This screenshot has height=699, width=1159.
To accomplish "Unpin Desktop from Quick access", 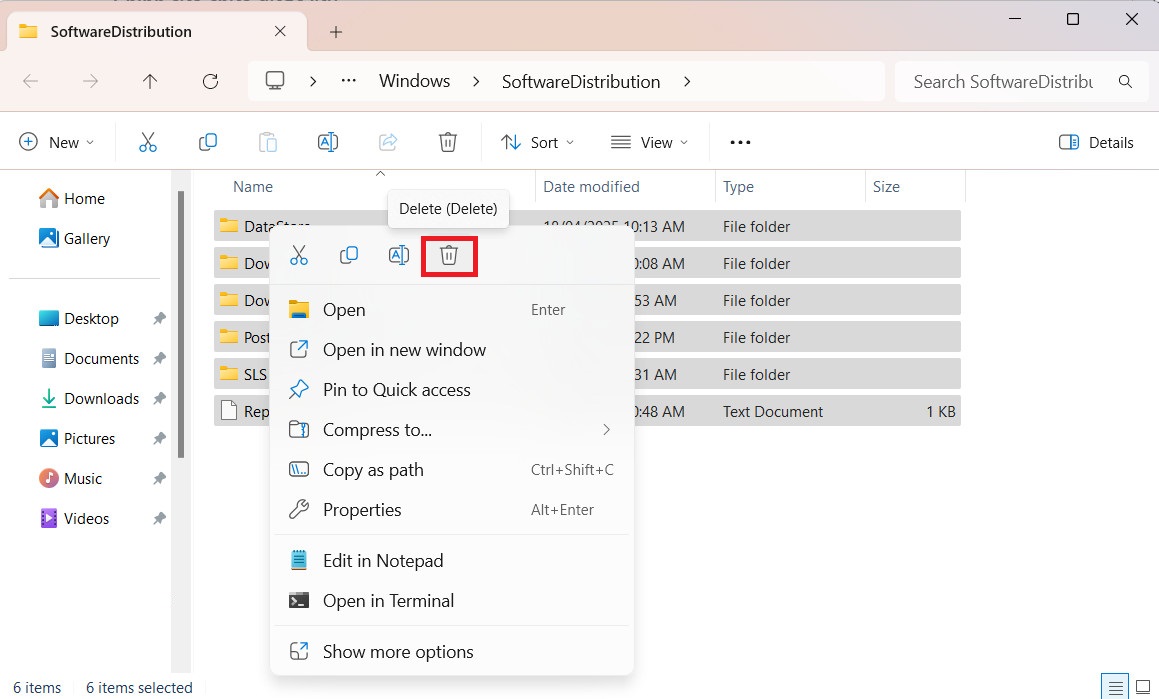I will click(159, 318).
